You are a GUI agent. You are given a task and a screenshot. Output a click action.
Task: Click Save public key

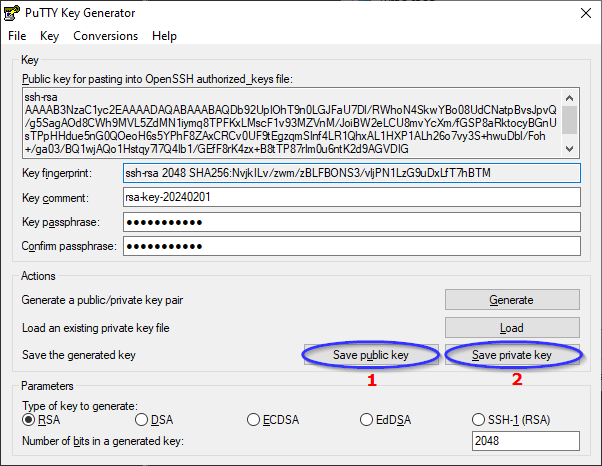[x=371, y=355]
